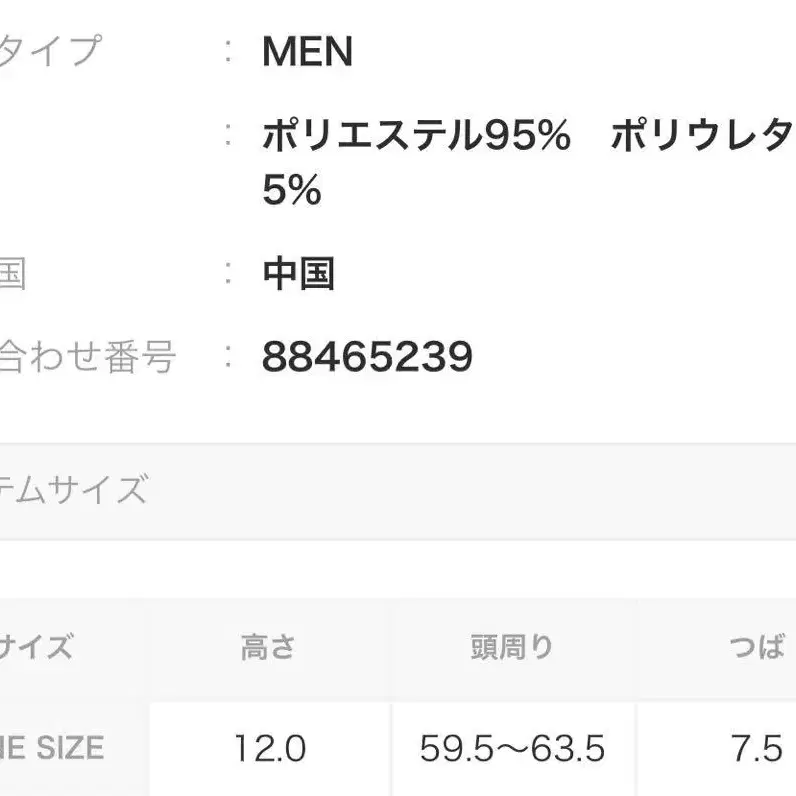
Task: Click the 5% material continuation text
Action: 291,189
